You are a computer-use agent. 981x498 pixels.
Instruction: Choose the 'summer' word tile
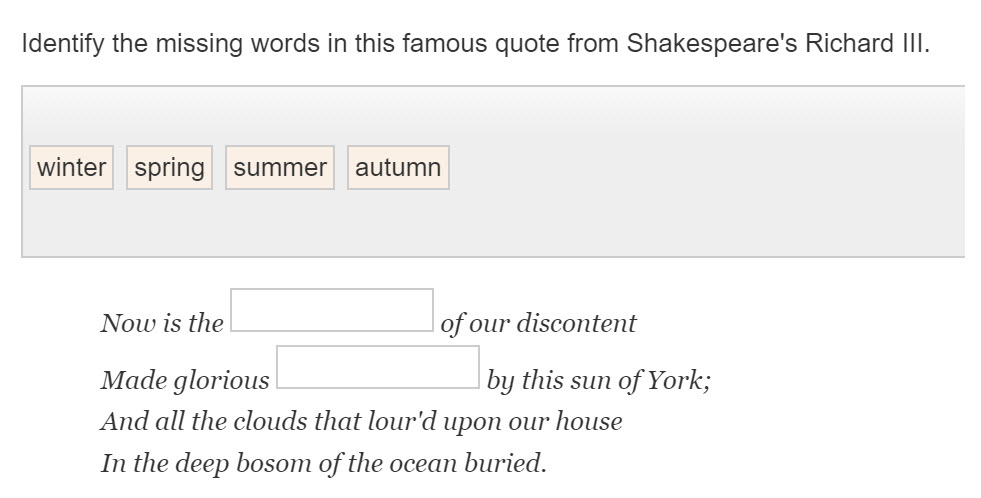(x=280, y=167)
